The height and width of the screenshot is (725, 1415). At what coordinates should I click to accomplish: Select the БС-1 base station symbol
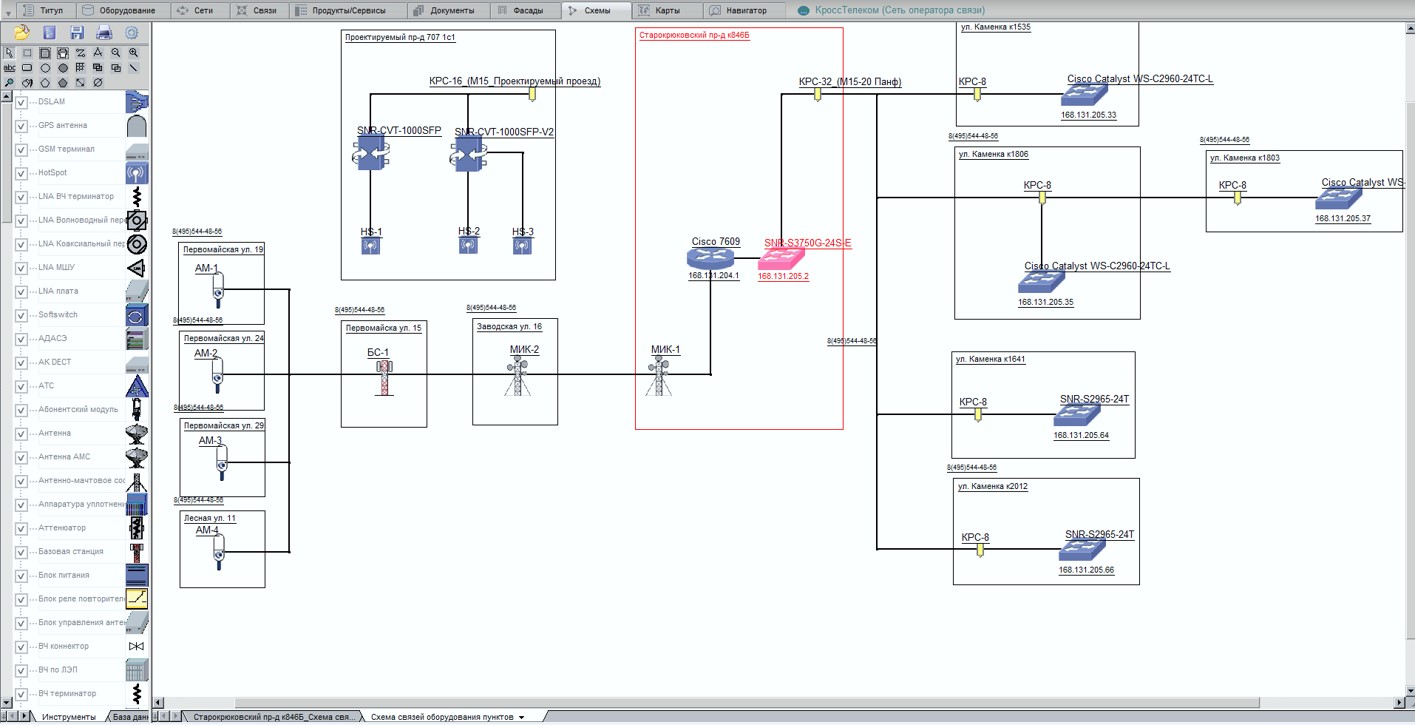pyautogui.click(x=383, y=378)
